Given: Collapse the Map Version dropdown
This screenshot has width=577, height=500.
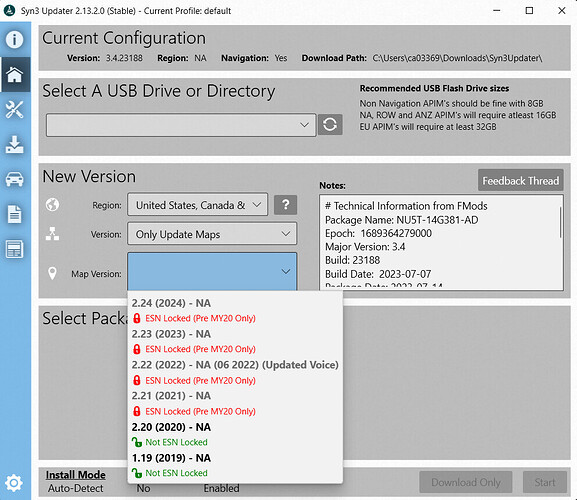Looking at the screenshot, I should (x=212, y=272).
